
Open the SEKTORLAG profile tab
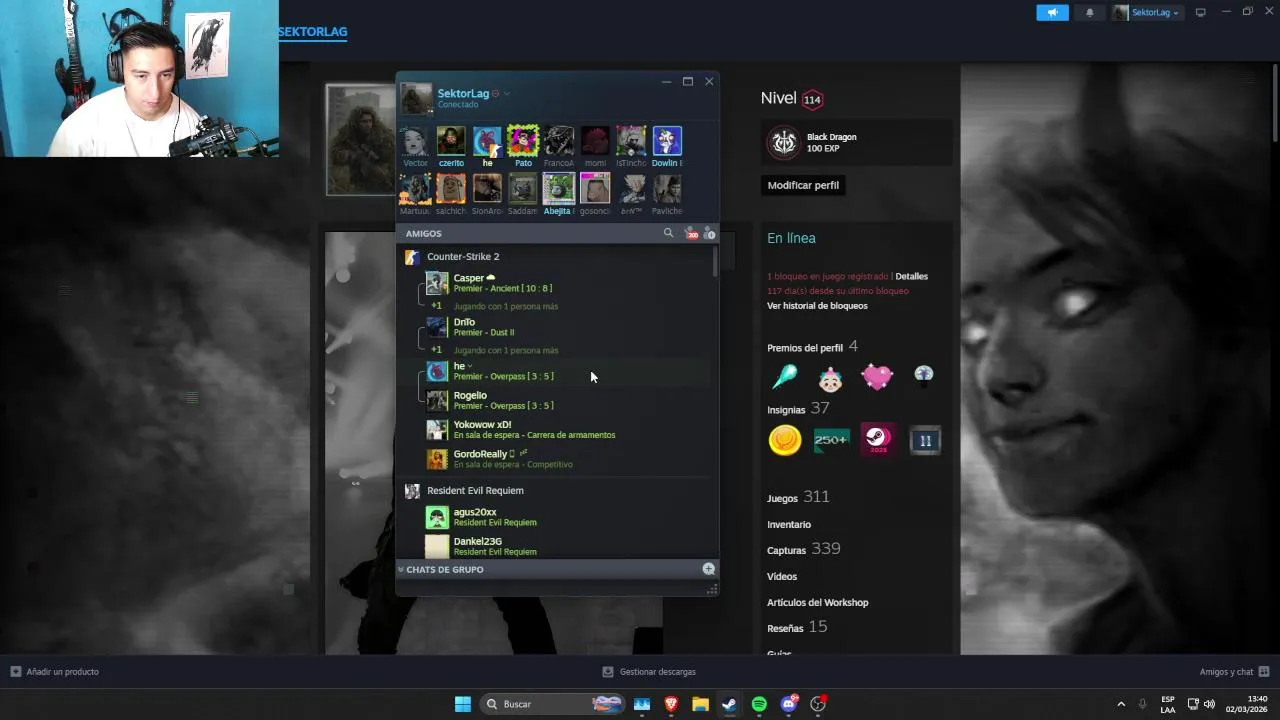(x=313, y=31)
